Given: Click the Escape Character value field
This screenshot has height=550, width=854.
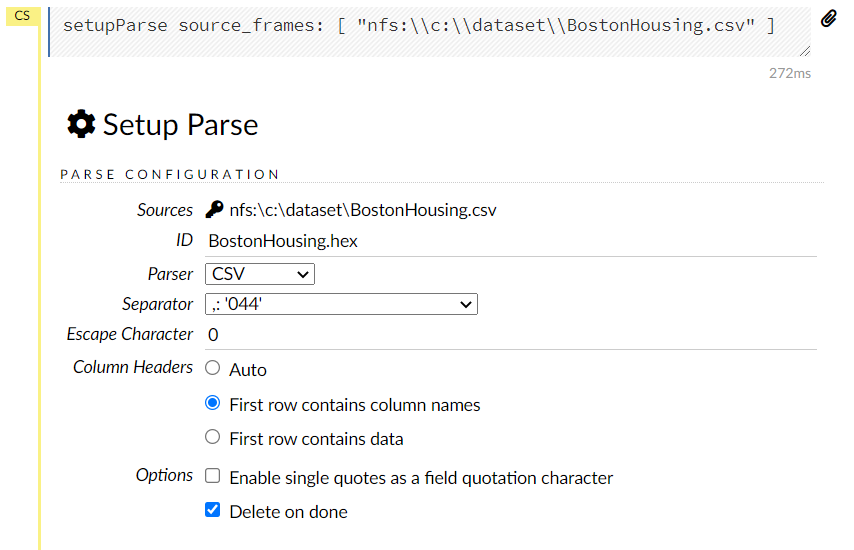Looking at the screenshot, I should (214, 335).
